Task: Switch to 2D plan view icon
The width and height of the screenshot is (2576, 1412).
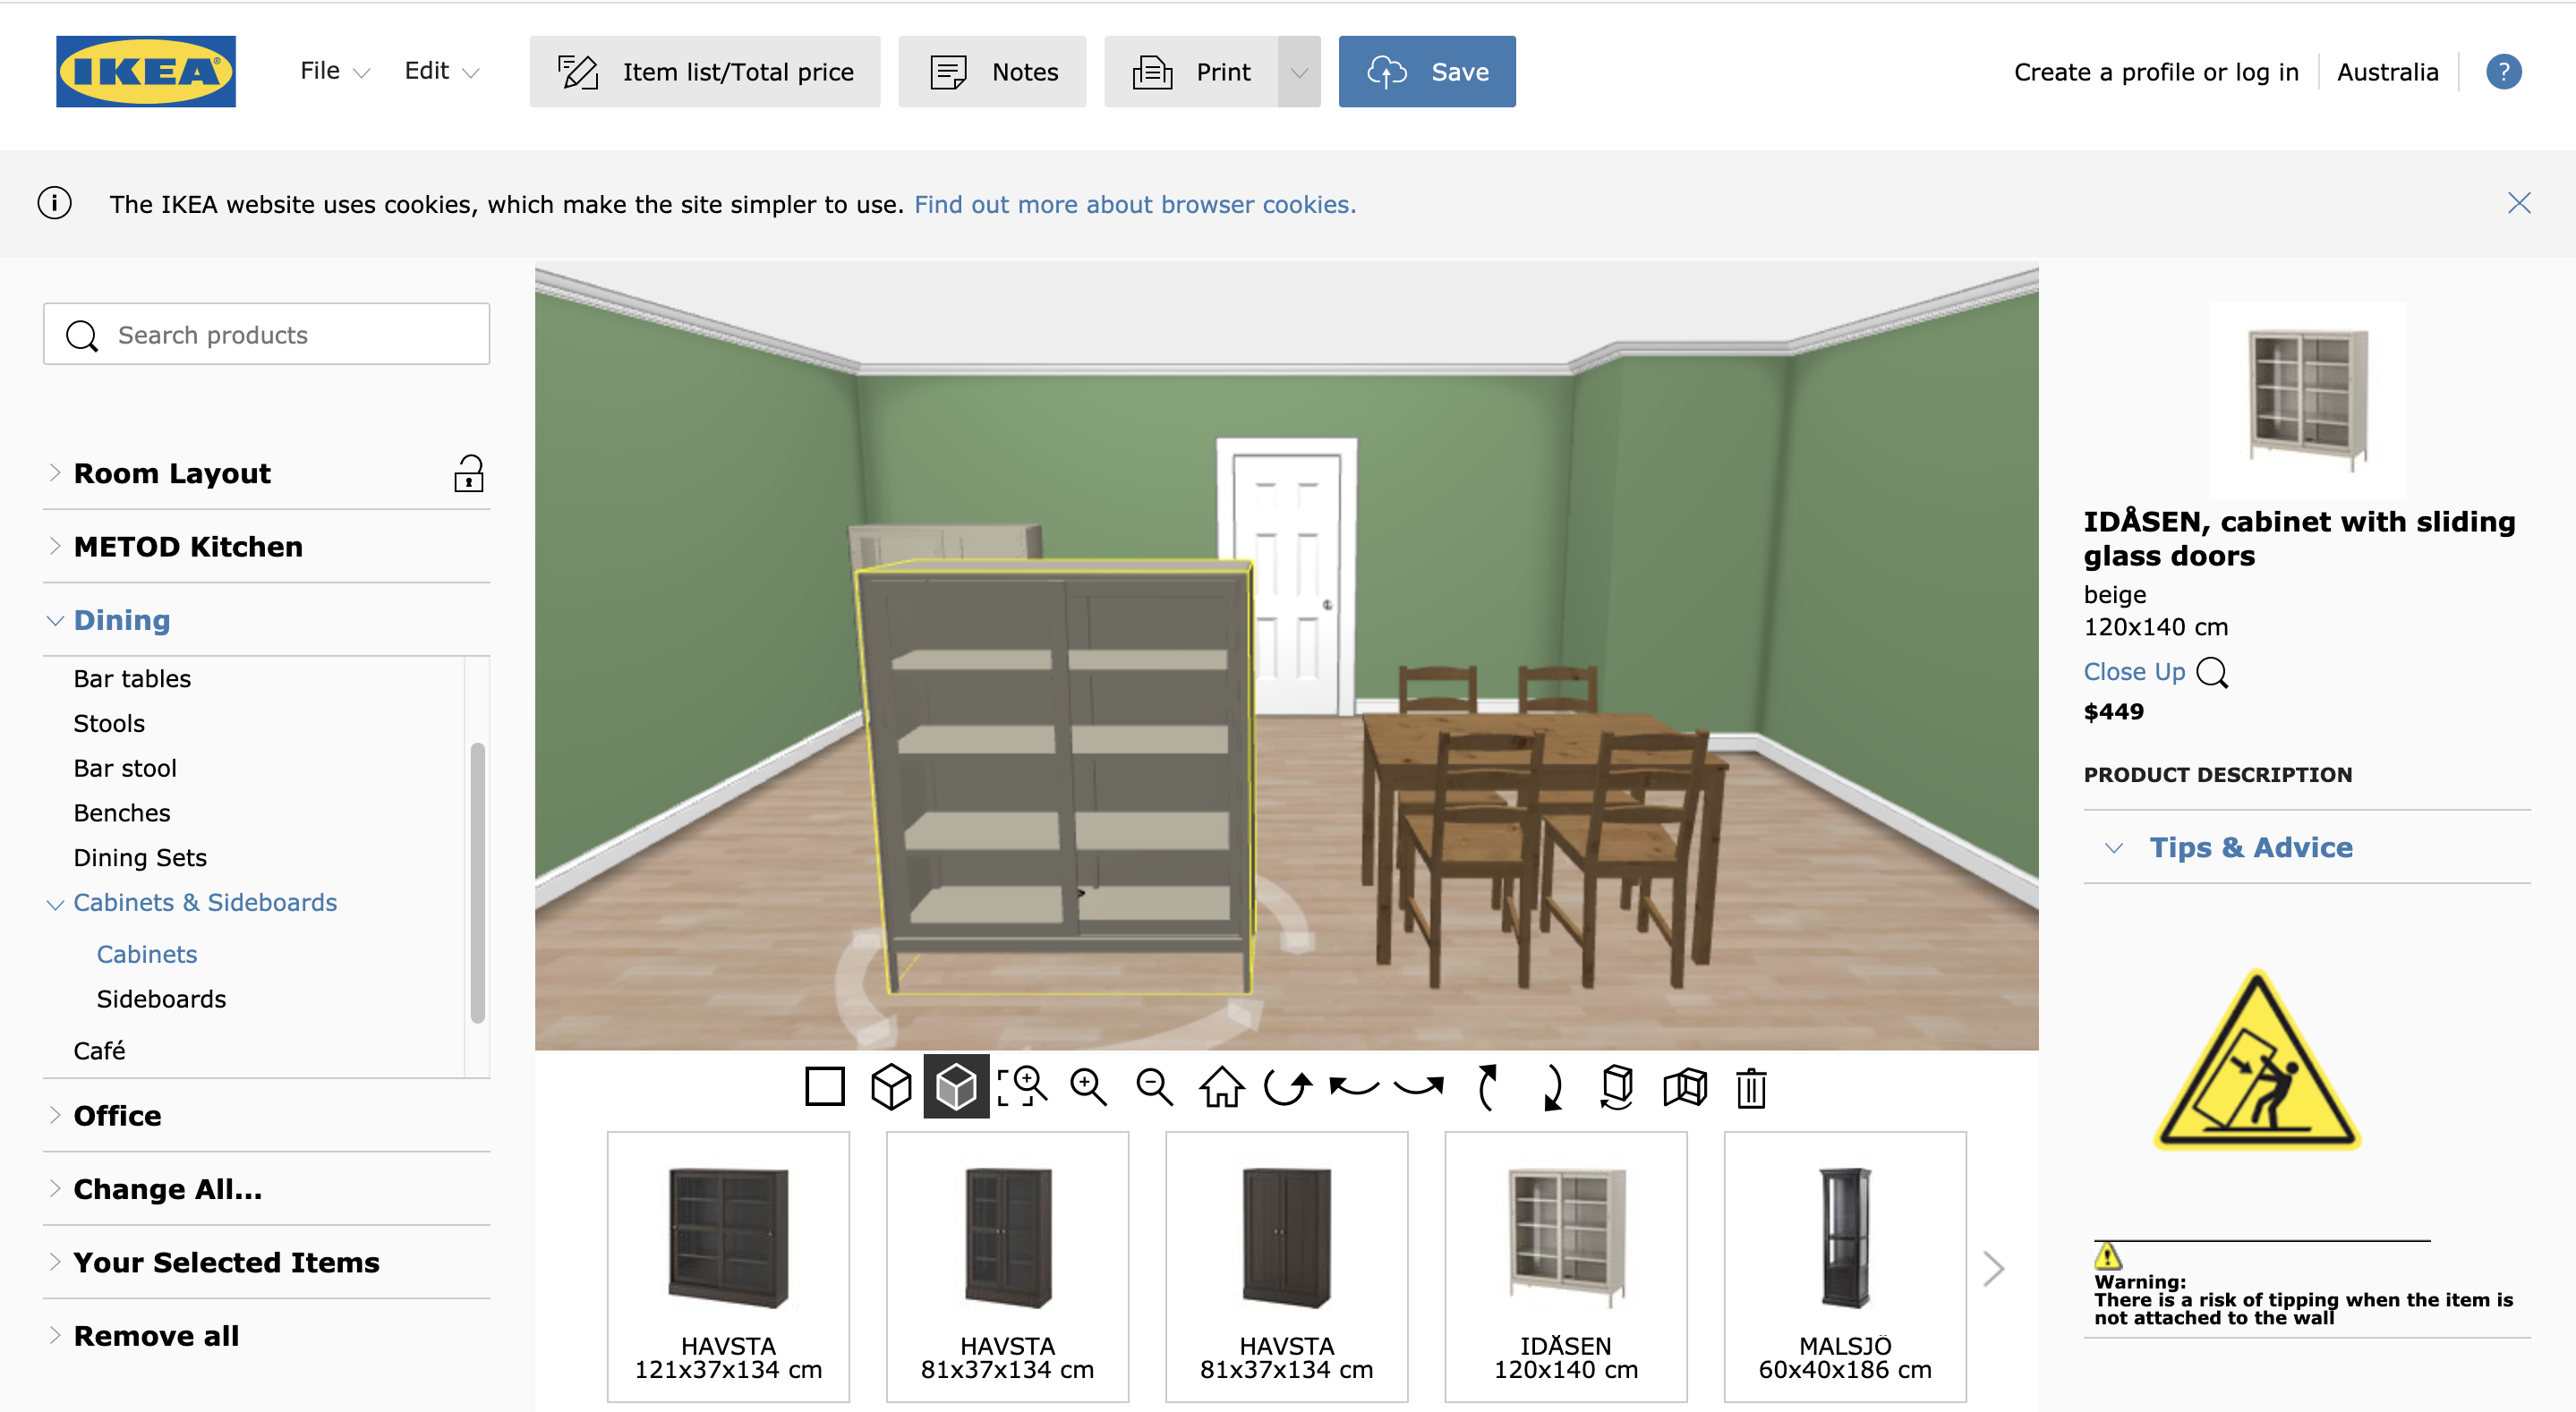Action: coord(824,1087)
